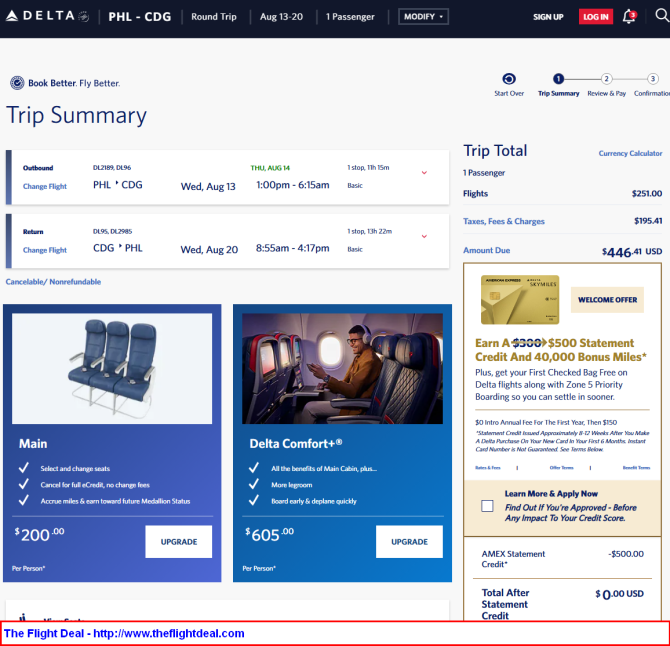Click flight numbers DL95, DL2985
This screenshot has height=646, width=670.
point(112,231)
